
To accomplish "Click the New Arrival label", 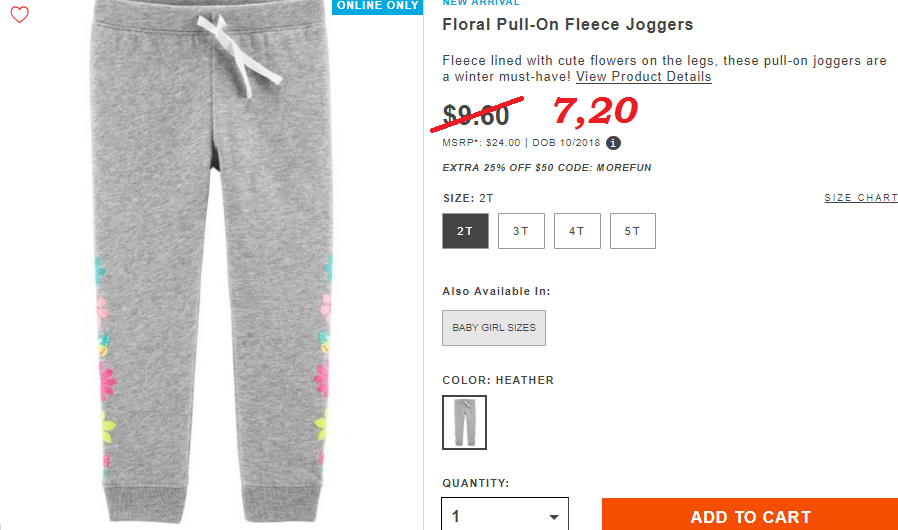I will pyautogui.click(x=480, y=3).
